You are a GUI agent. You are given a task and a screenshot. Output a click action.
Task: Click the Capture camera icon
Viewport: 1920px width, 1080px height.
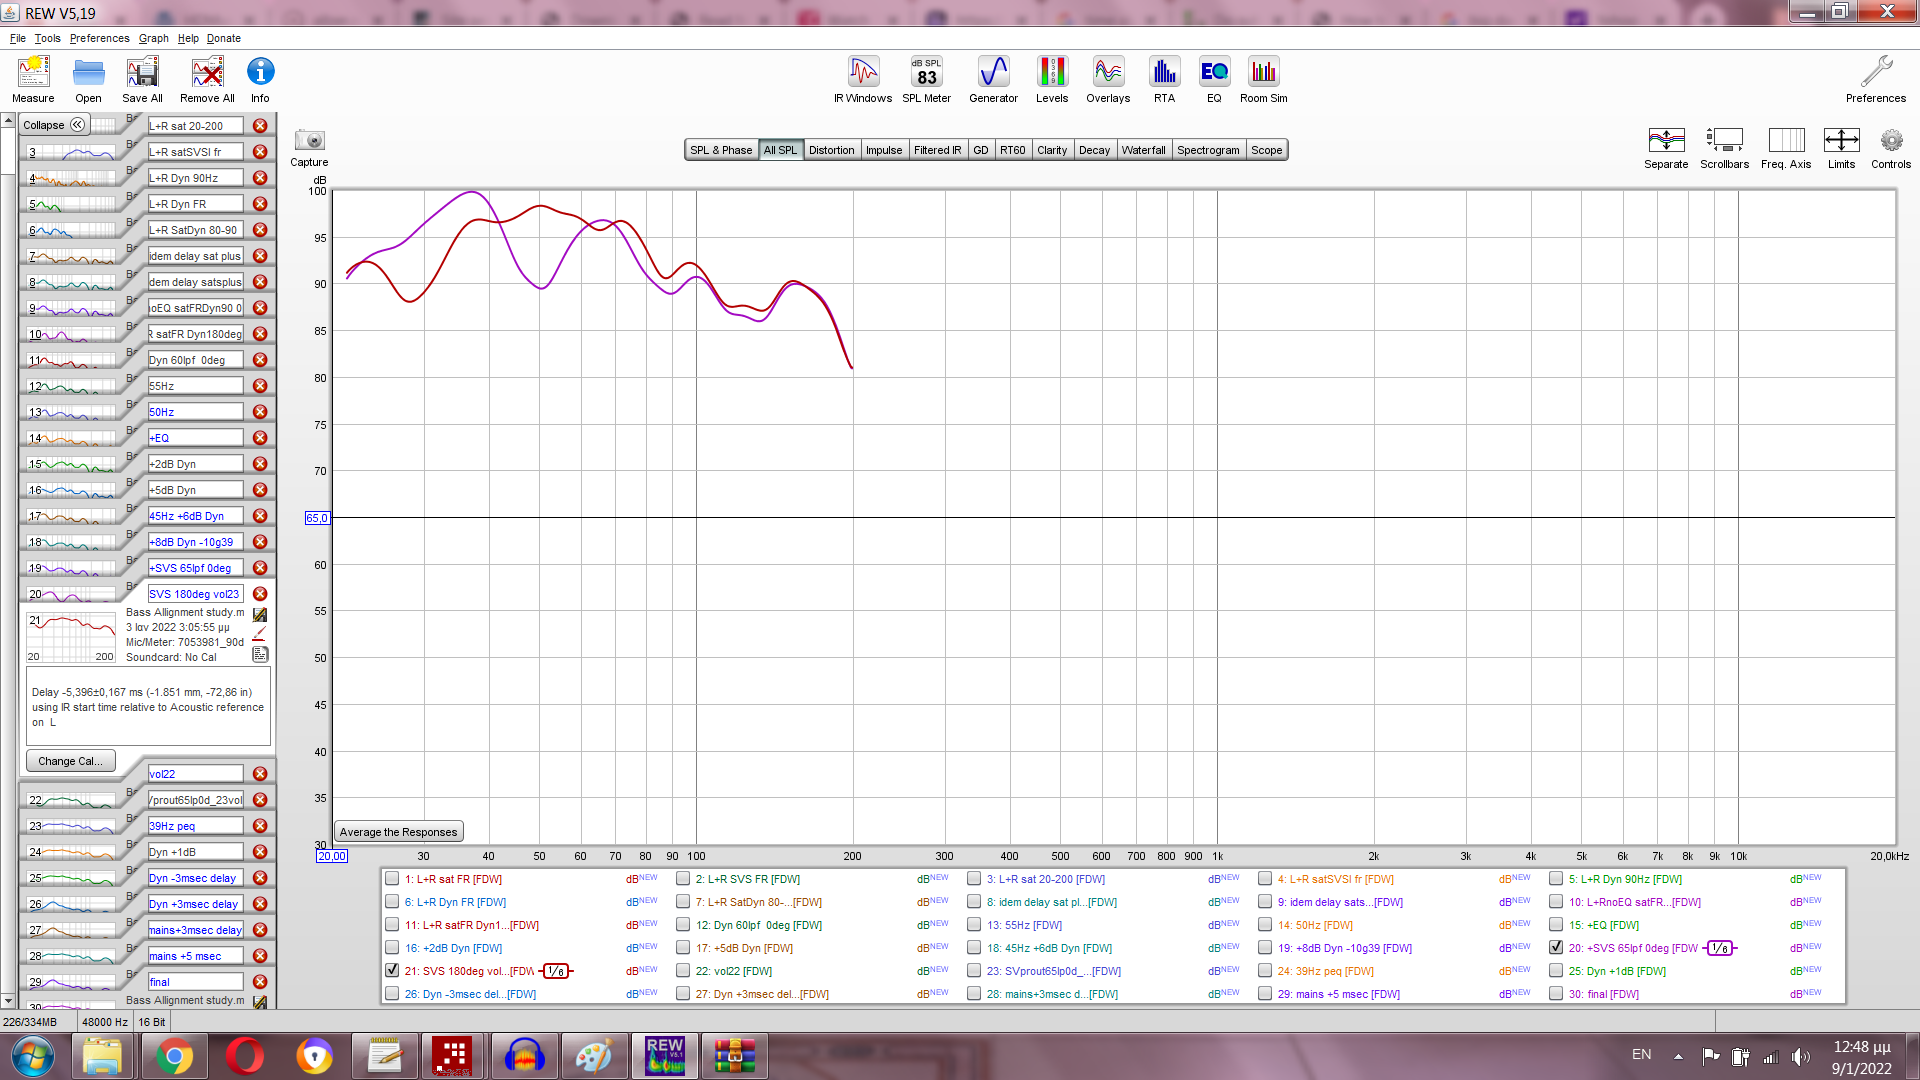pos(309,141)
